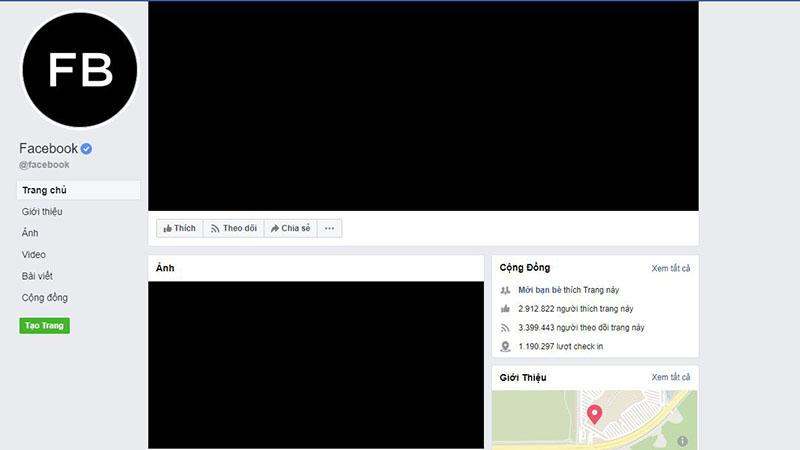Click the Facebook page name

click(48, 148)
